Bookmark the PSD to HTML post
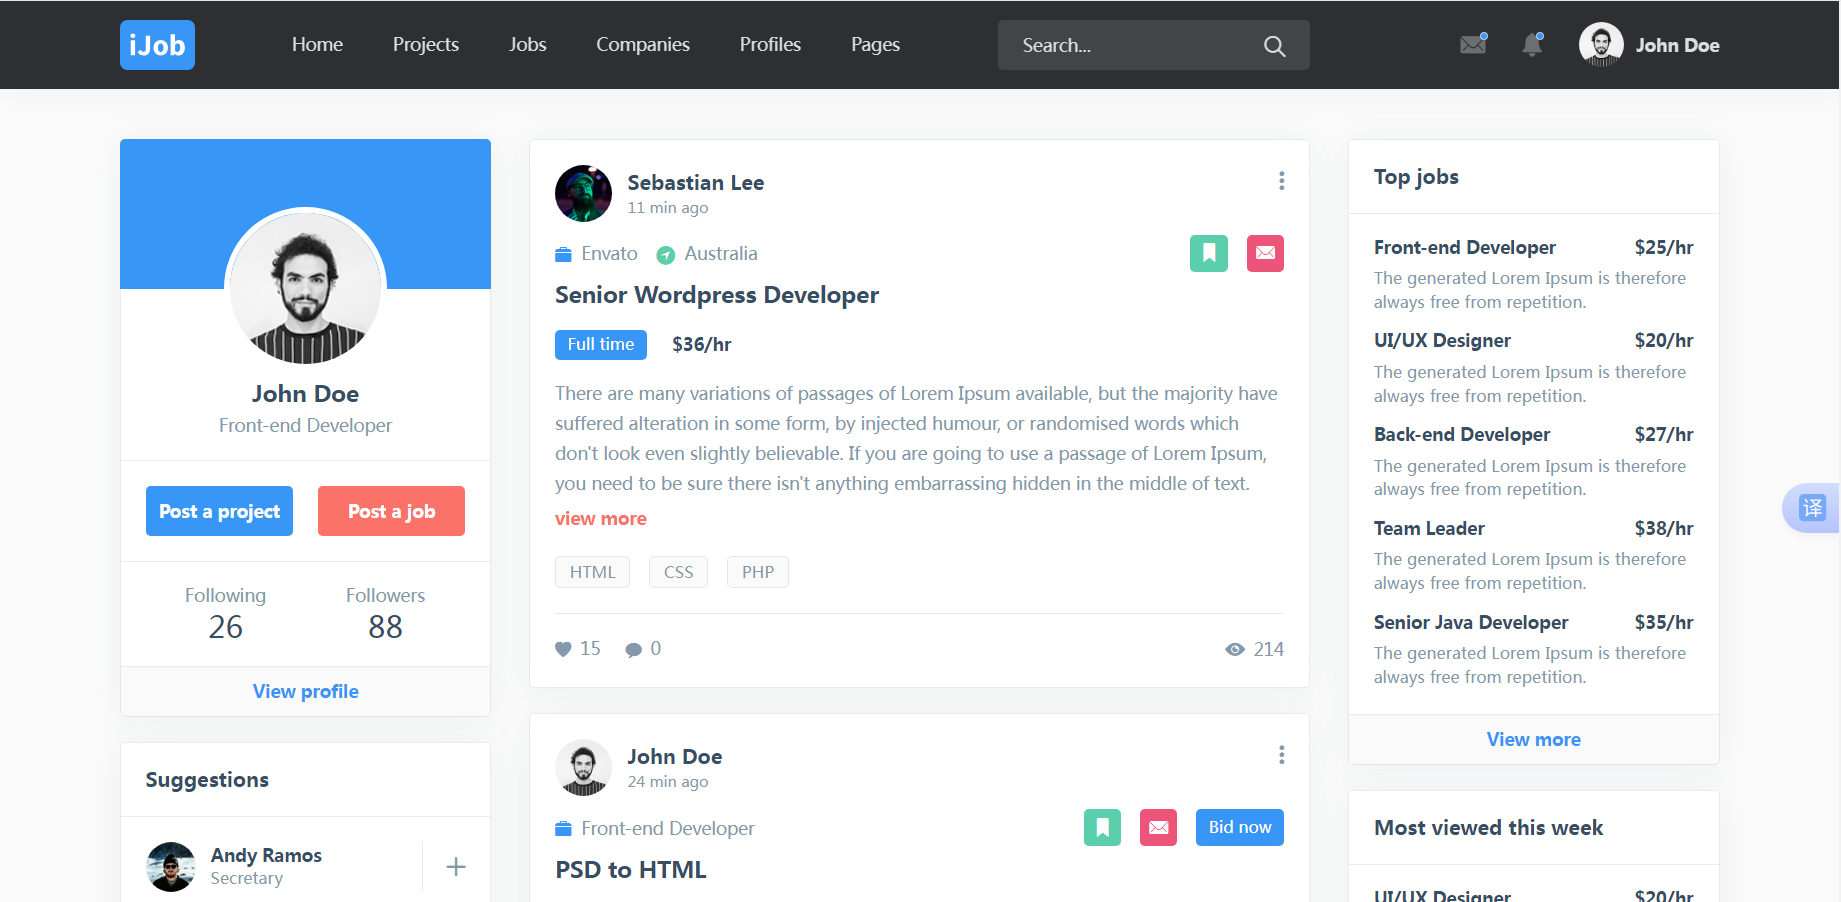The width and height of the screenshot is (1841, 902). [1102, 827]
